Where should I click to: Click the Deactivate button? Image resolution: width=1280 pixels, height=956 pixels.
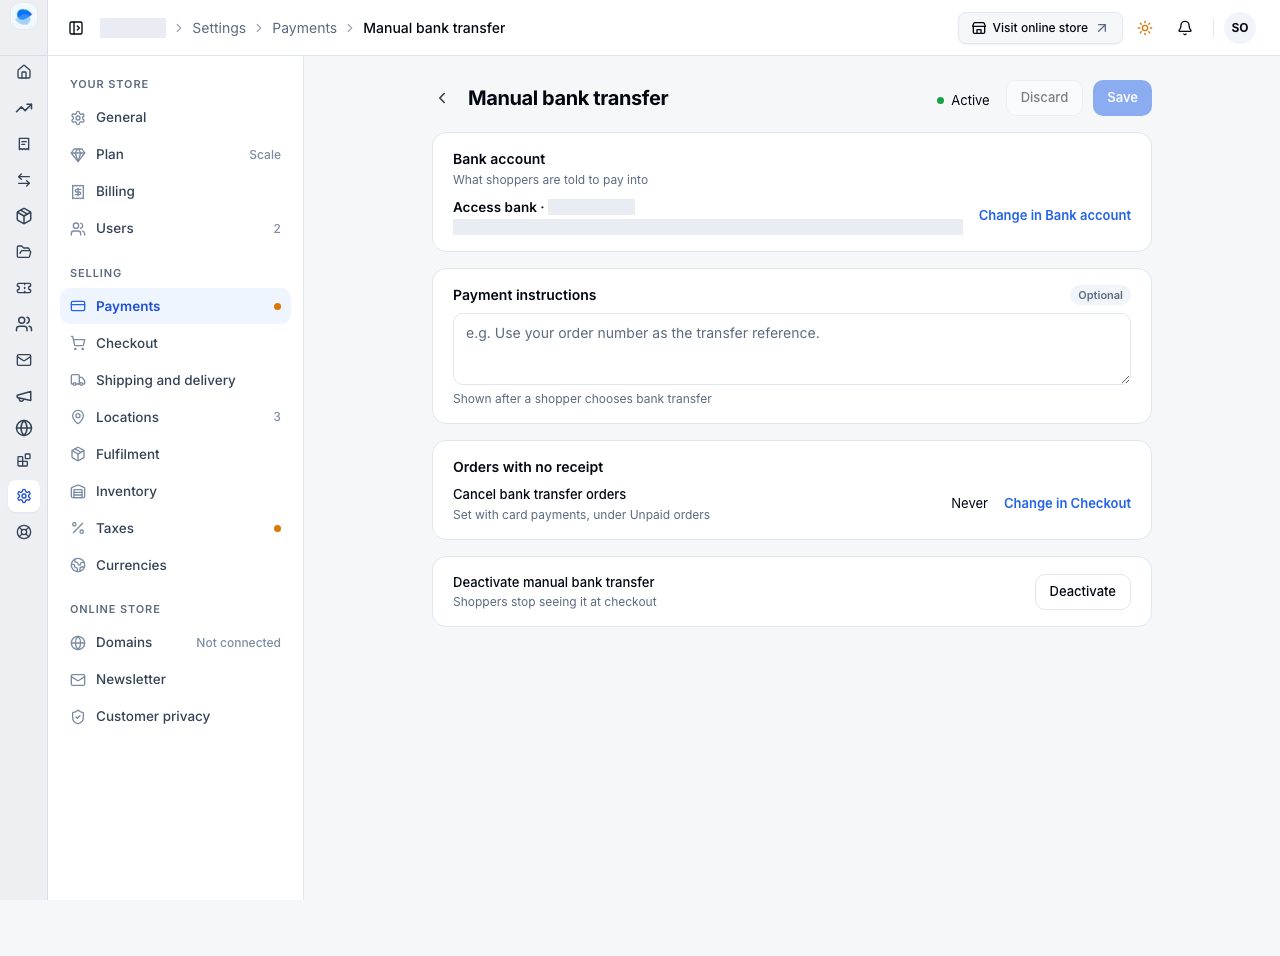coord(1082,592)
